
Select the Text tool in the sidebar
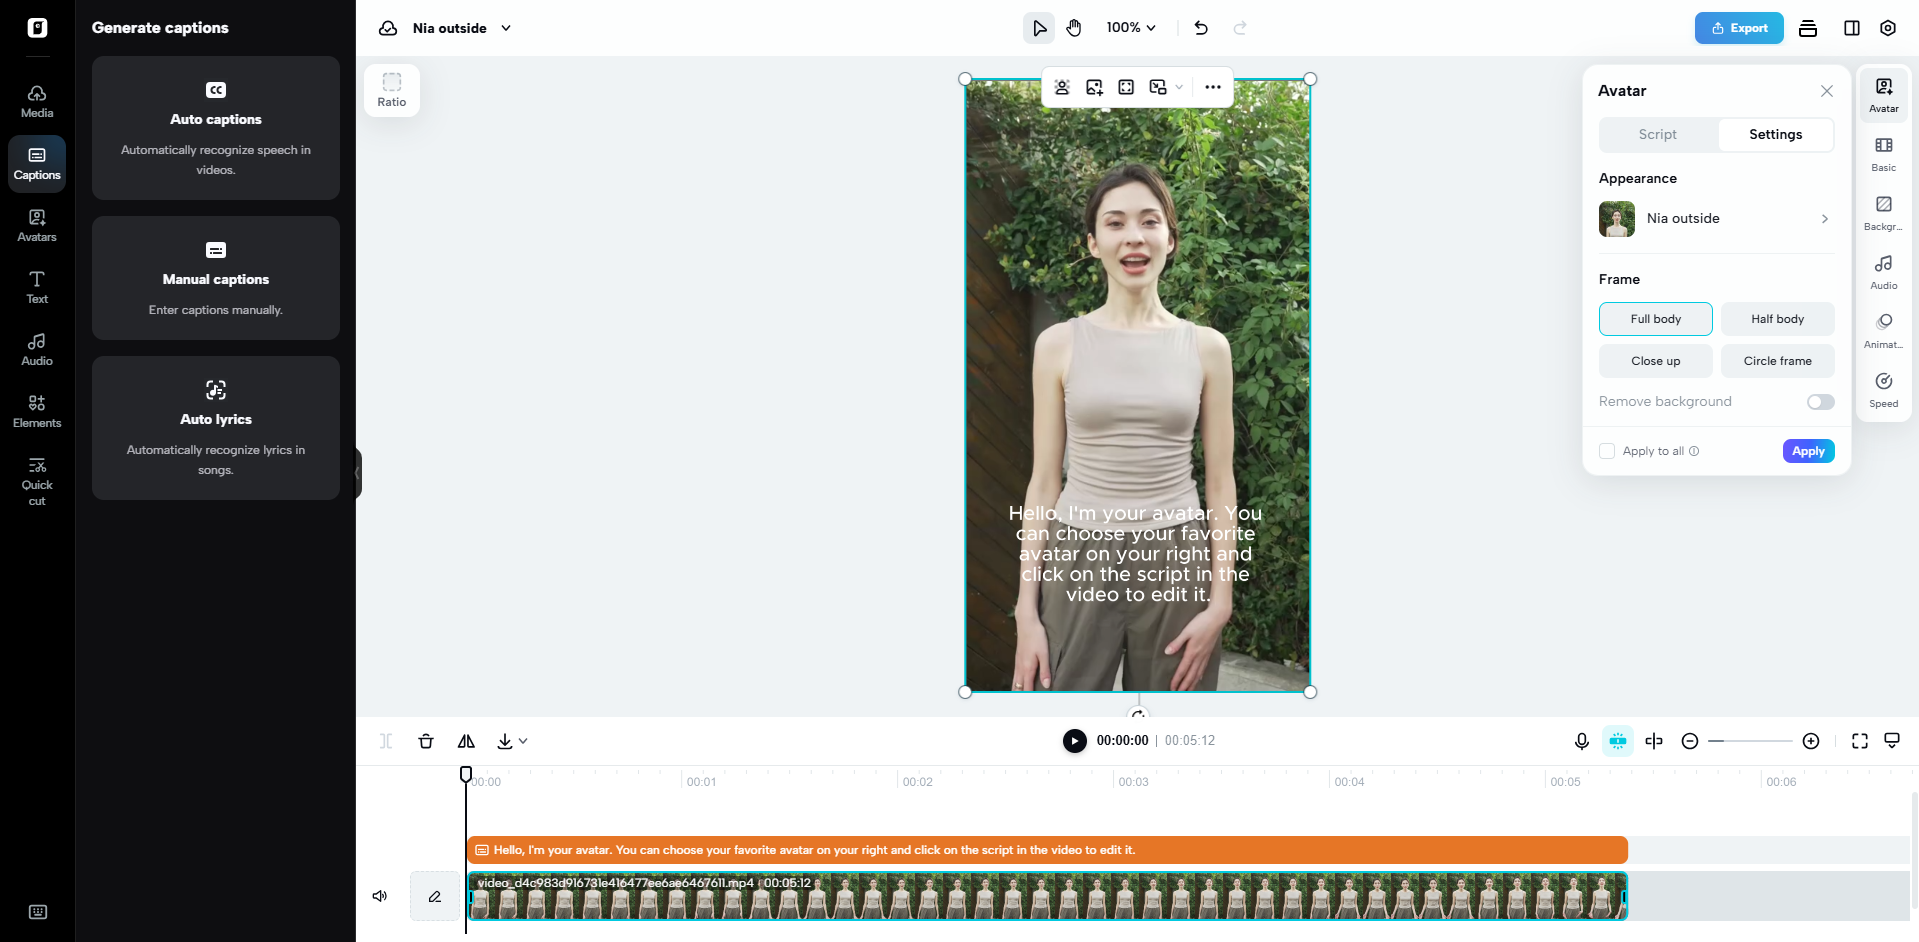coord(37,287)
